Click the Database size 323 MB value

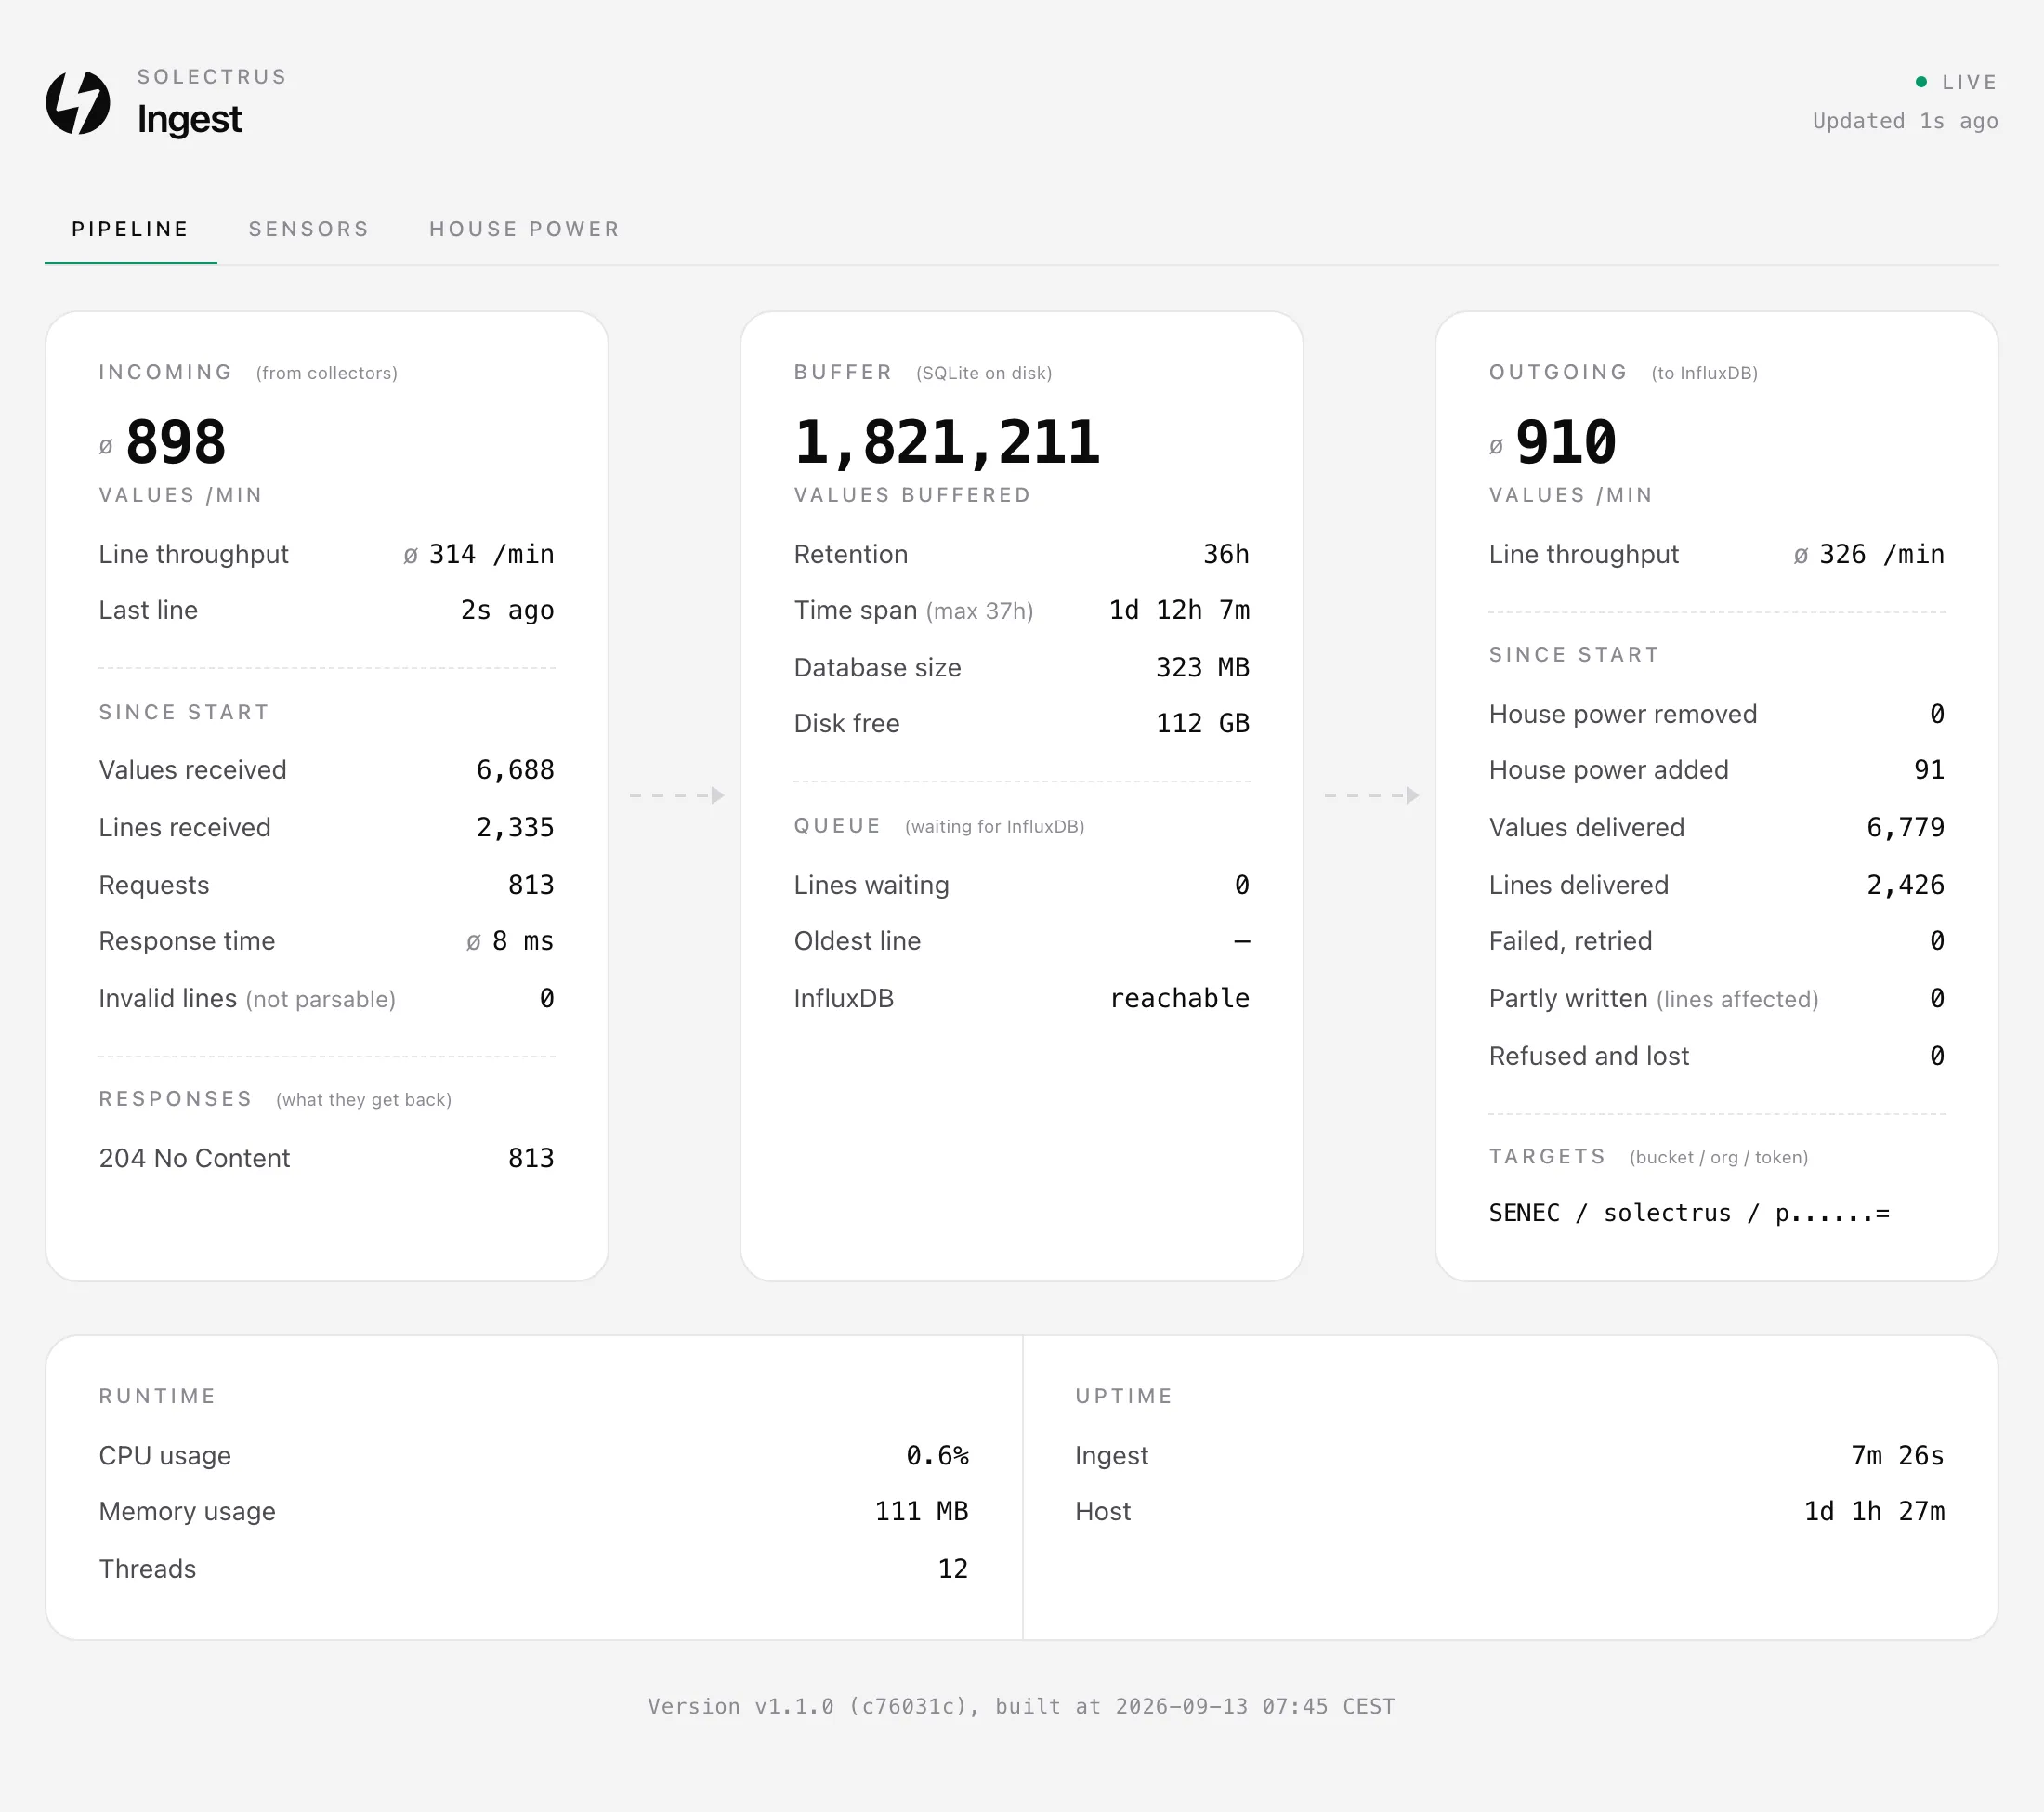[1203, 667]
